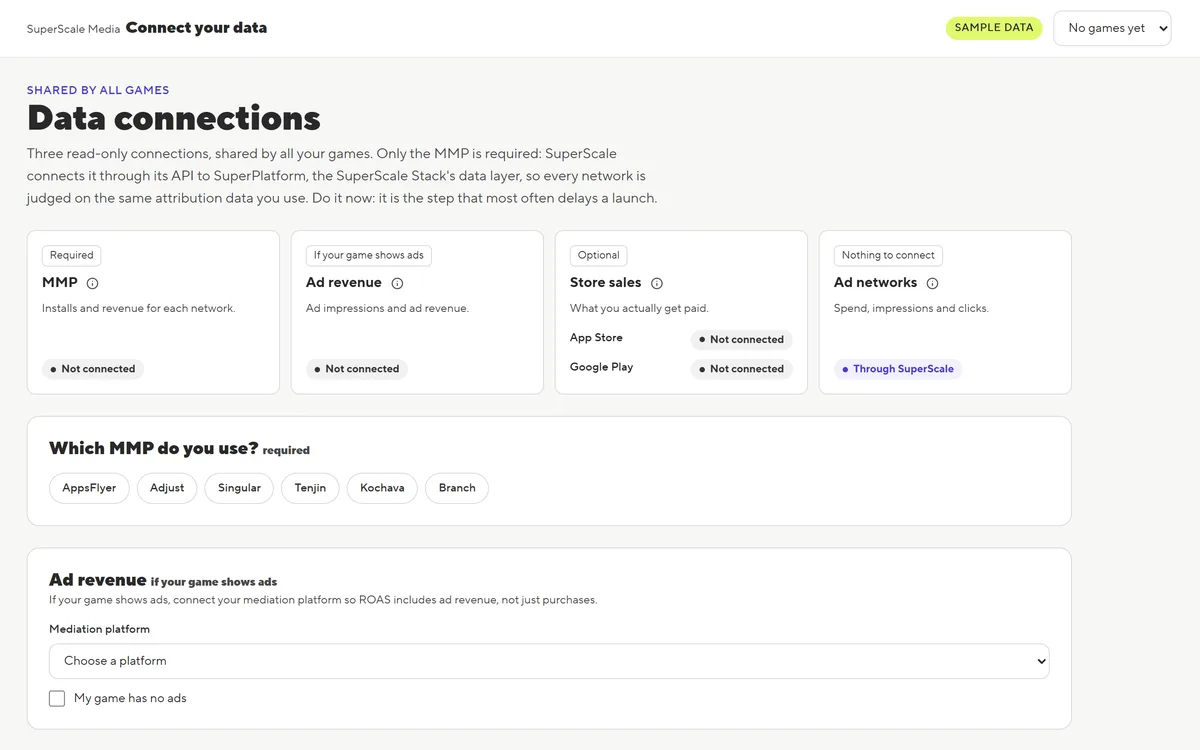Click the 'Connect your data' page title
Viewport: 1200px width, 750px height.
click(196, 28)
